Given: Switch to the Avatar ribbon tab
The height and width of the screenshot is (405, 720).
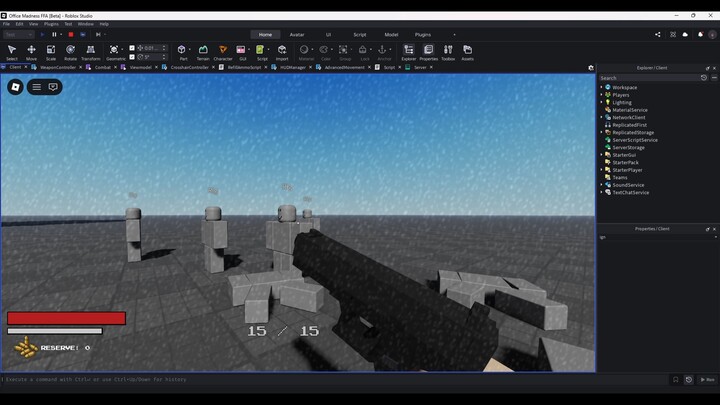Looking at the screenshot, I should 297,34.
